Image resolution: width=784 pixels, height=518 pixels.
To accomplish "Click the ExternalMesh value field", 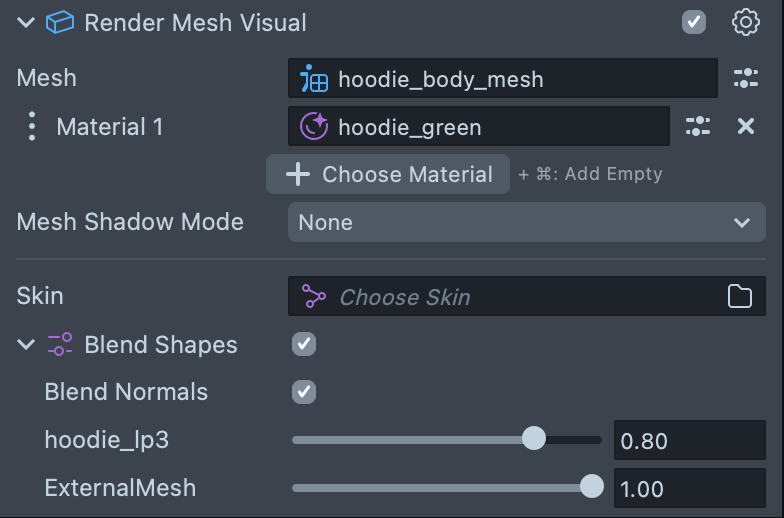I will click(x=688, y=488).
